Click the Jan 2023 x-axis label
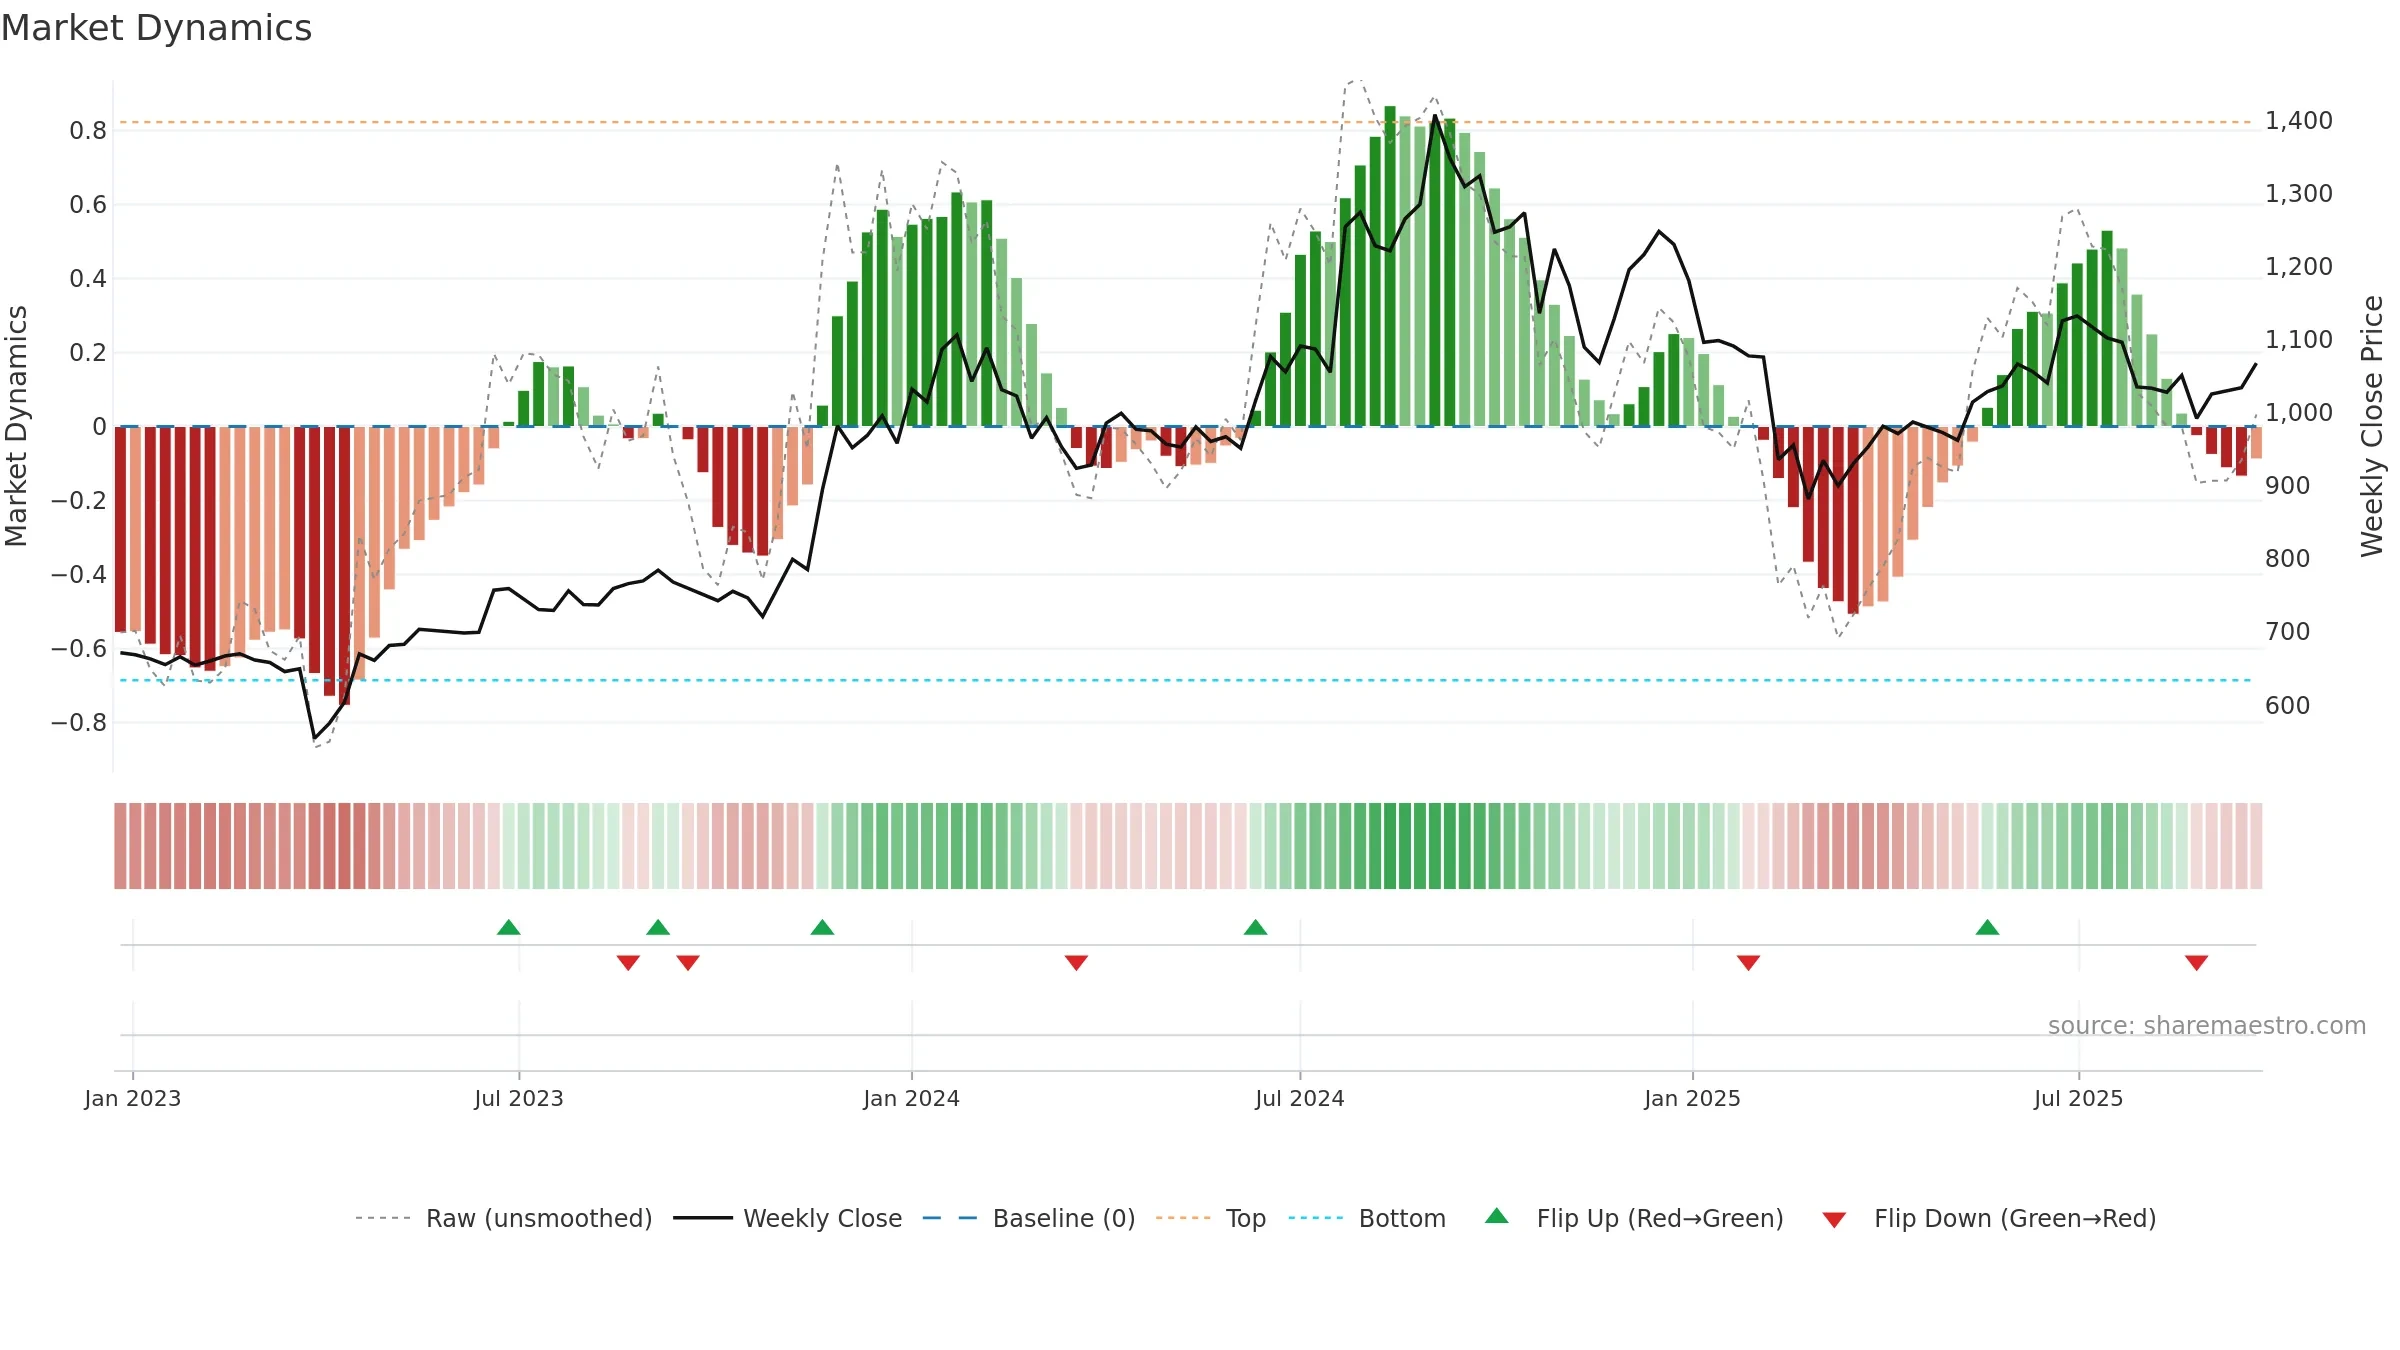The width and height of the screenshot is (2400, 1350). [132, 1098]
